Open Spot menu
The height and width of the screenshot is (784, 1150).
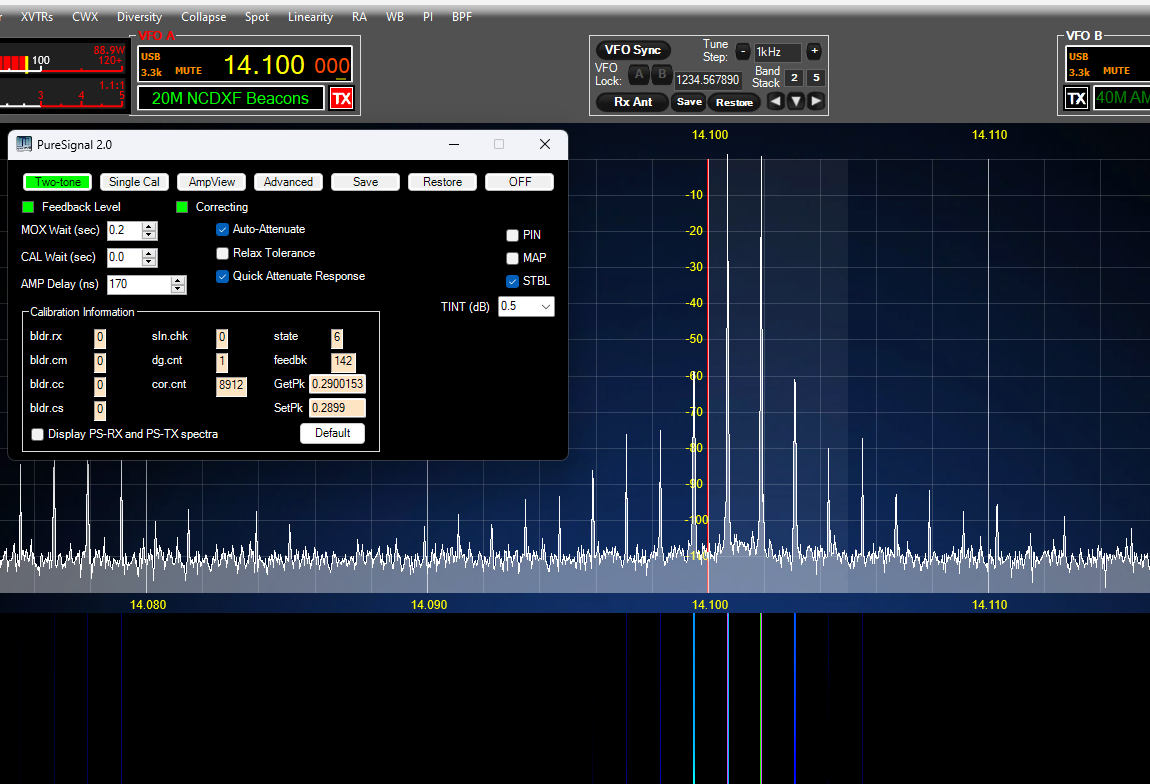coord(257,17)
